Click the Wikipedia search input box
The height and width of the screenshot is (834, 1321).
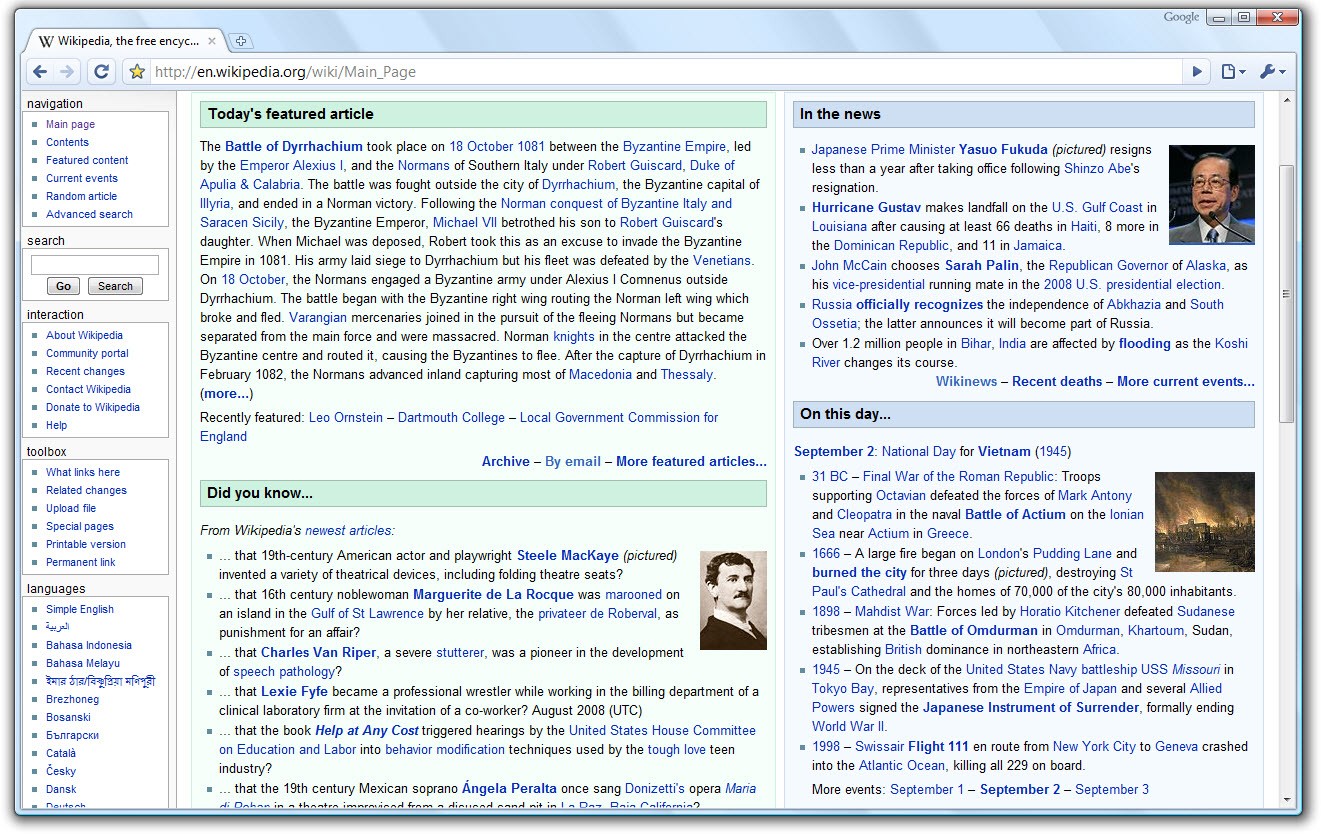[95, 265]
